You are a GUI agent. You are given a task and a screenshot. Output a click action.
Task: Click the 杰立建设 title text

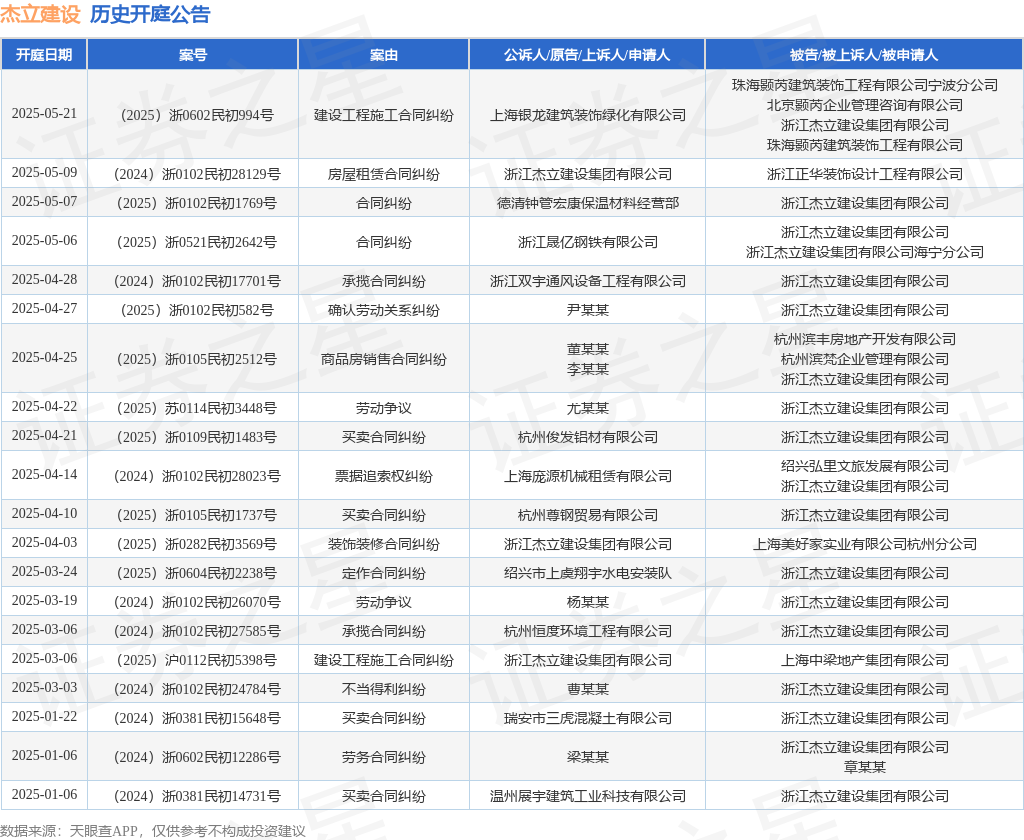point(40,14)
